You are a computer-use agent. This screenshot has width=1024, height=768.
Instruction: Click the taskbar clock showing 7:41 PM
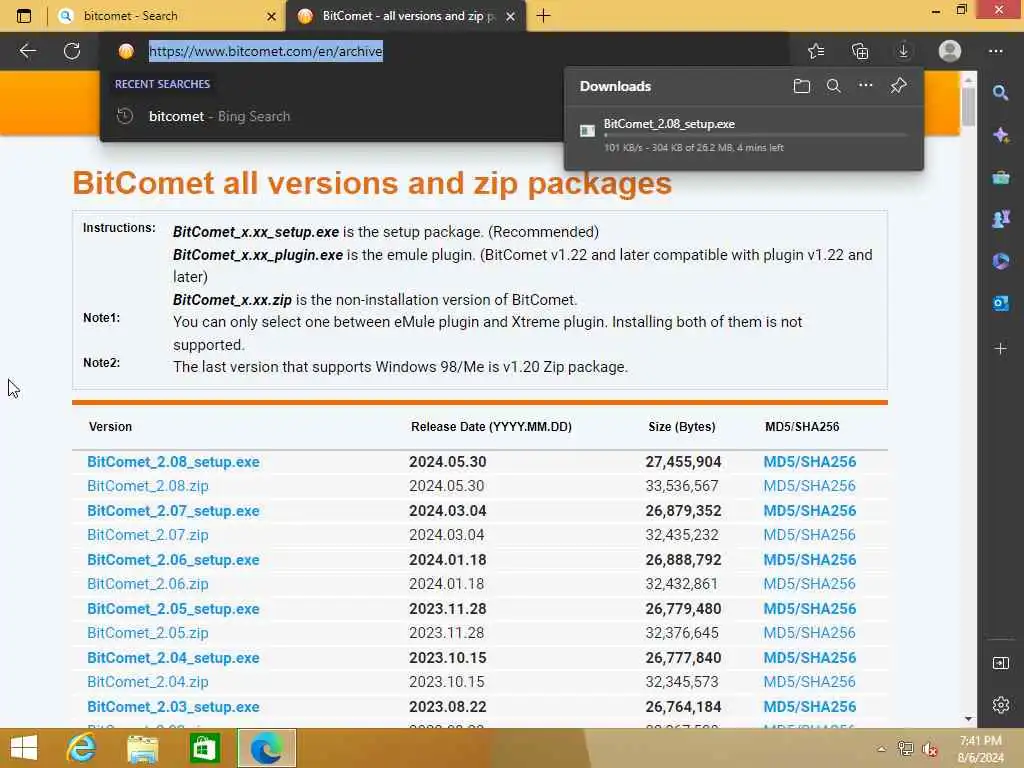point(980,749)
